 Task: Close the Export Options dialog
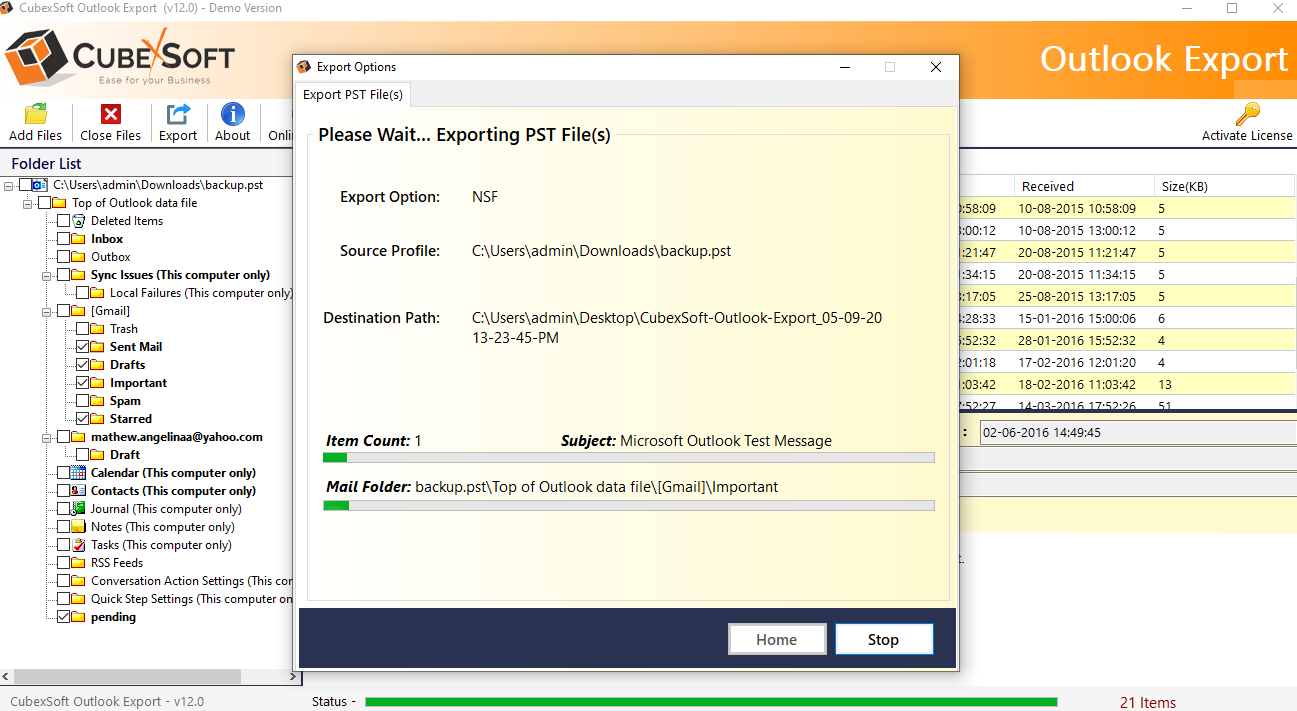(x=936, y=67)
